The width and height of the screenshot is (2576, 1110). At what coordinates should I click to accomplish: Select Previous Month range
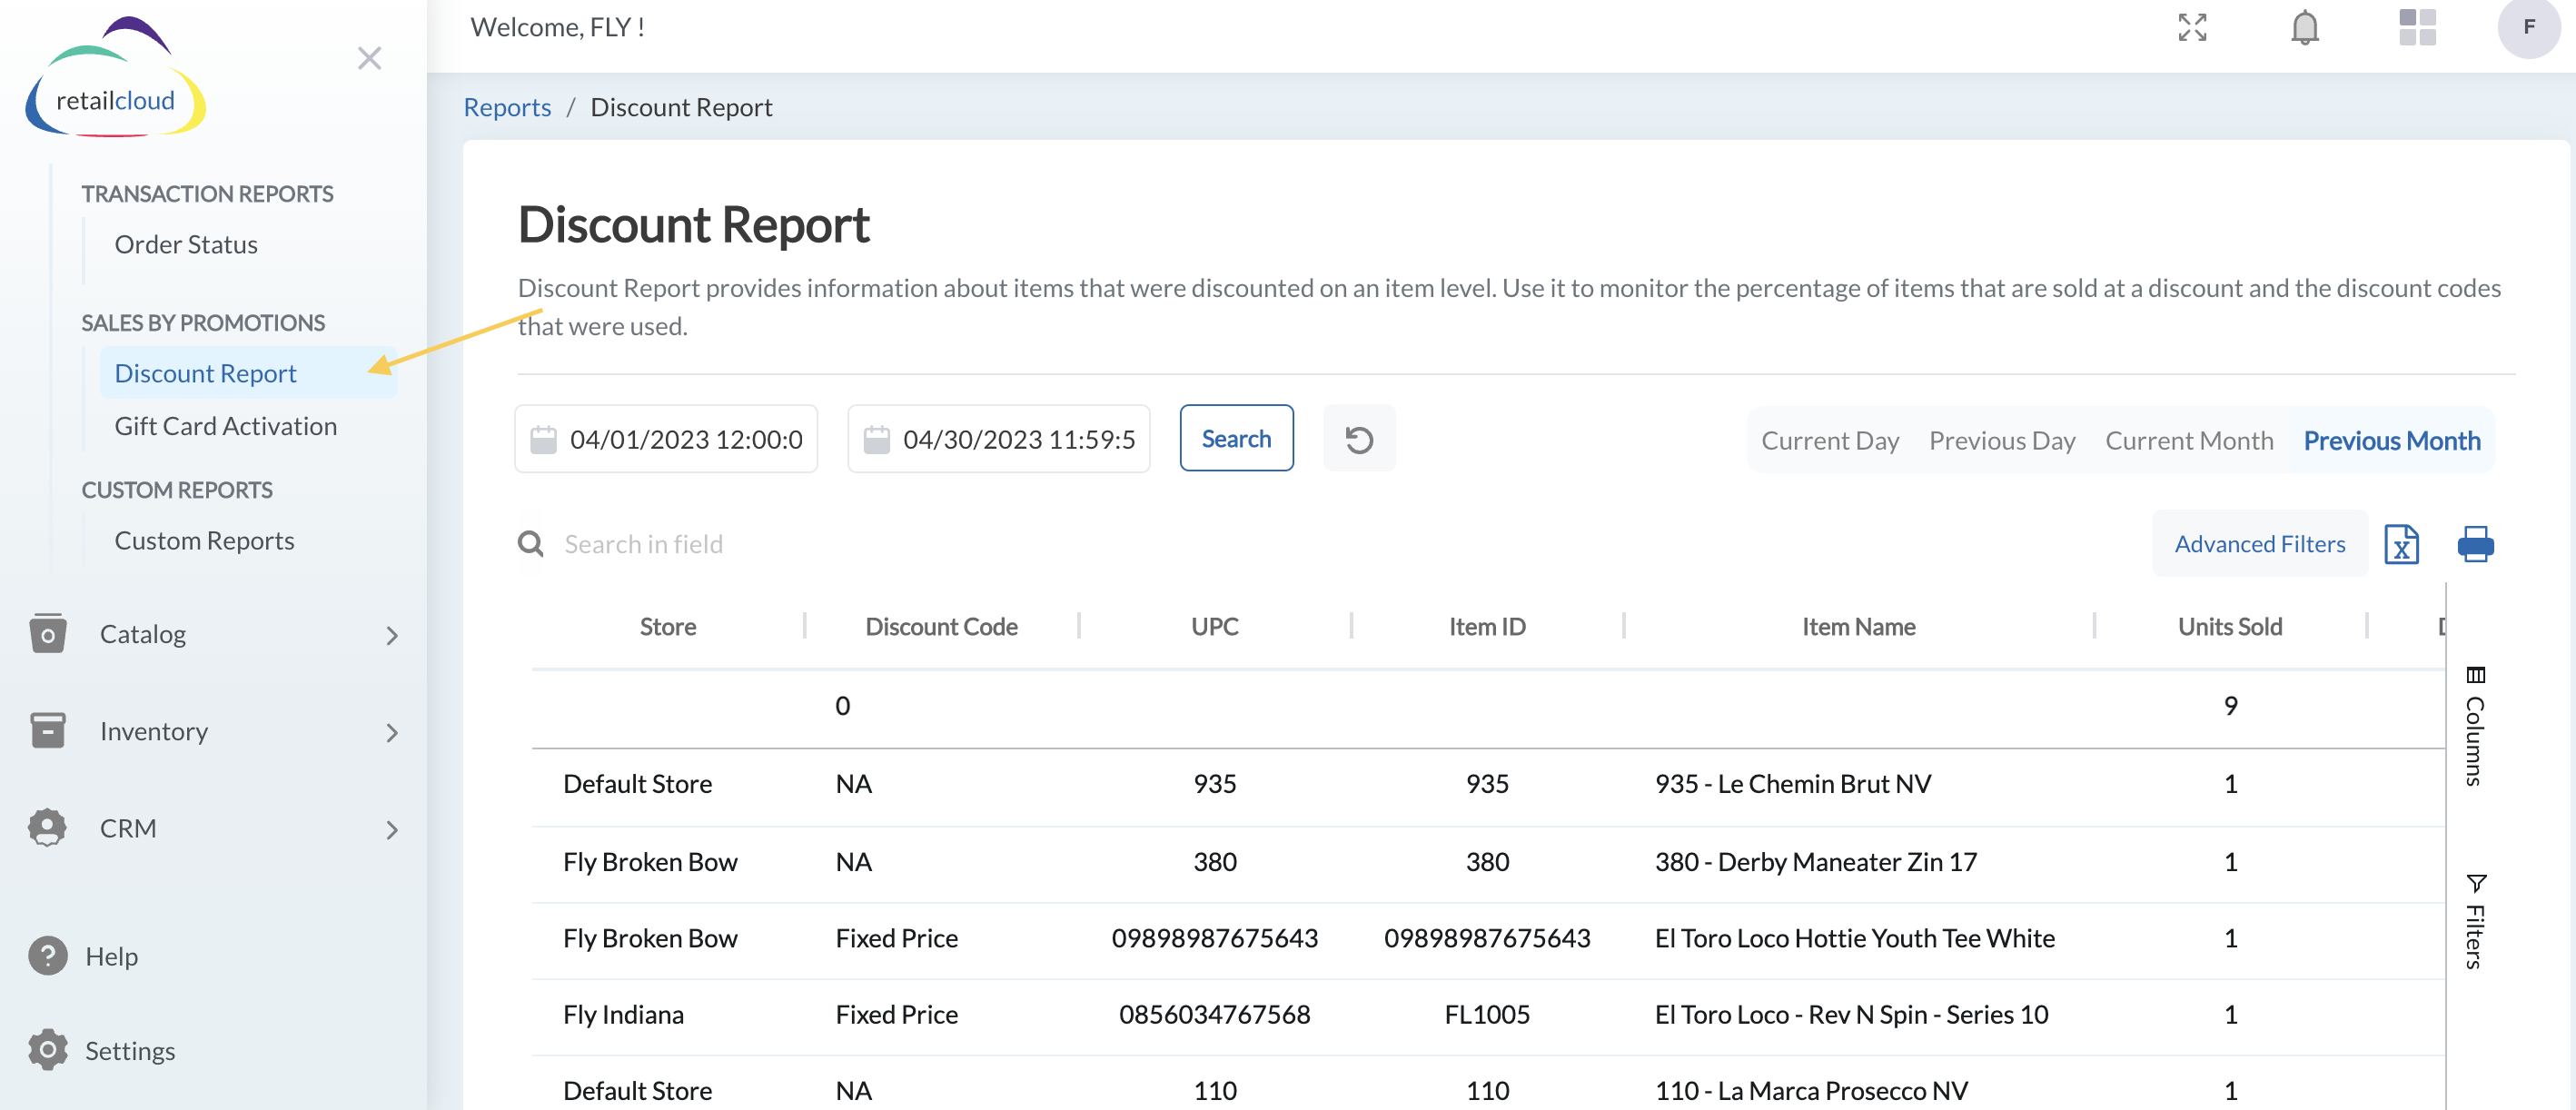(x=2391, y=441)
